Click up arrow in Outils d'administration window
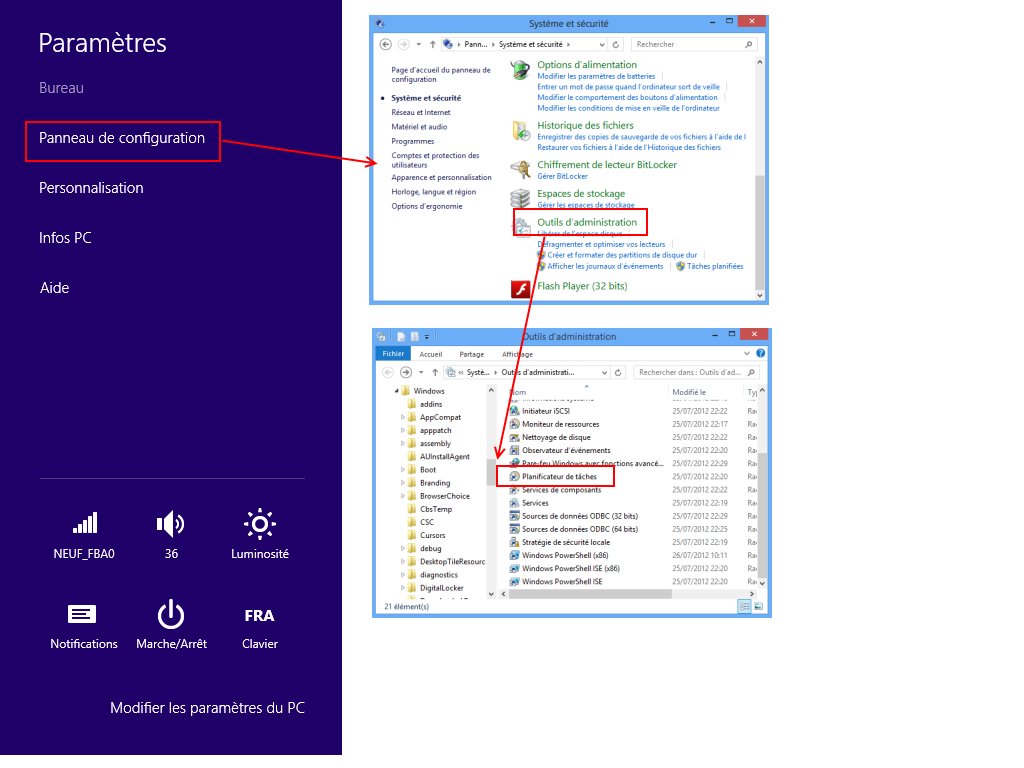 click(435, 372)
